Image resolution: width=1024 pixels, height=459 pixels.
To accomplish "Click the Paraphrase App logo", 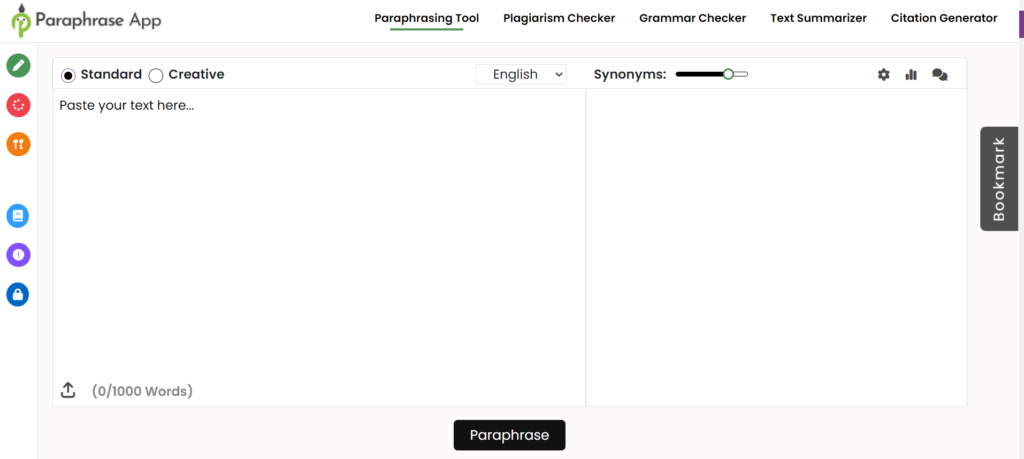I will click(x=86, y=20).
